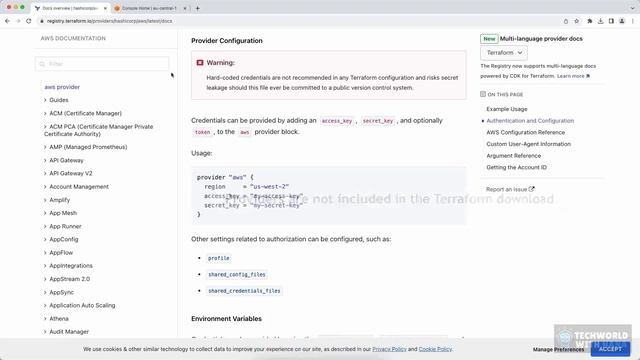Expand ACM PCA section in sidebar

98,130
